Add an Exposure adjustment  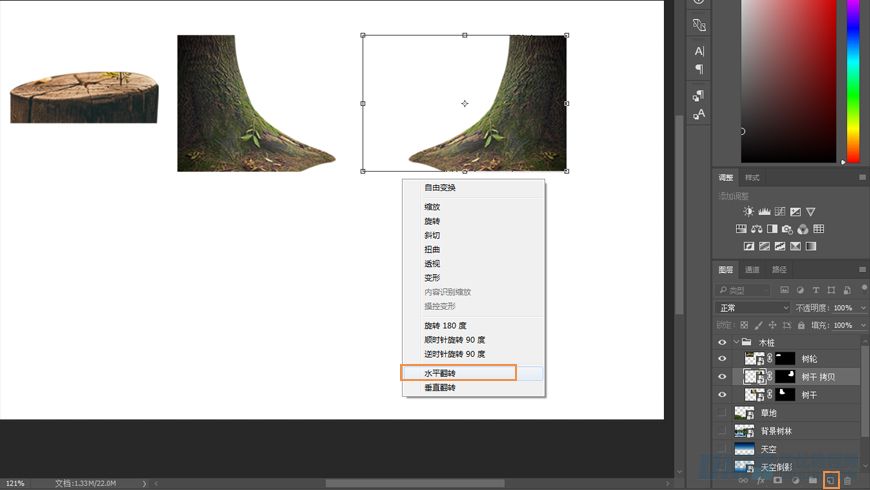795,211
